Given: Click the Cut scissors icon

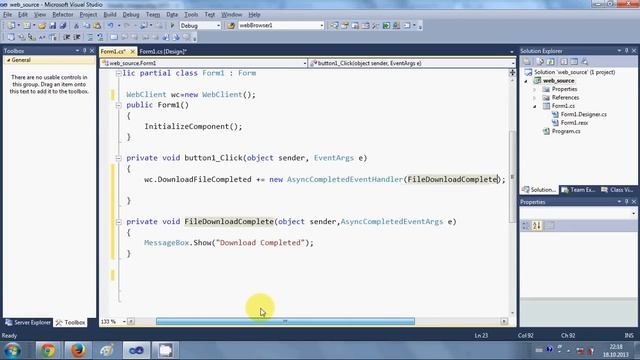Looking at the screenshot, I should point(76,25).
